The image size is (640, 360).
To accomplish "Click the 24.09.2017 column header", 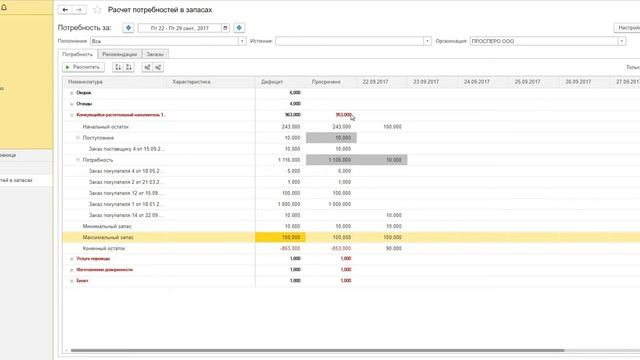I will 483,82.
